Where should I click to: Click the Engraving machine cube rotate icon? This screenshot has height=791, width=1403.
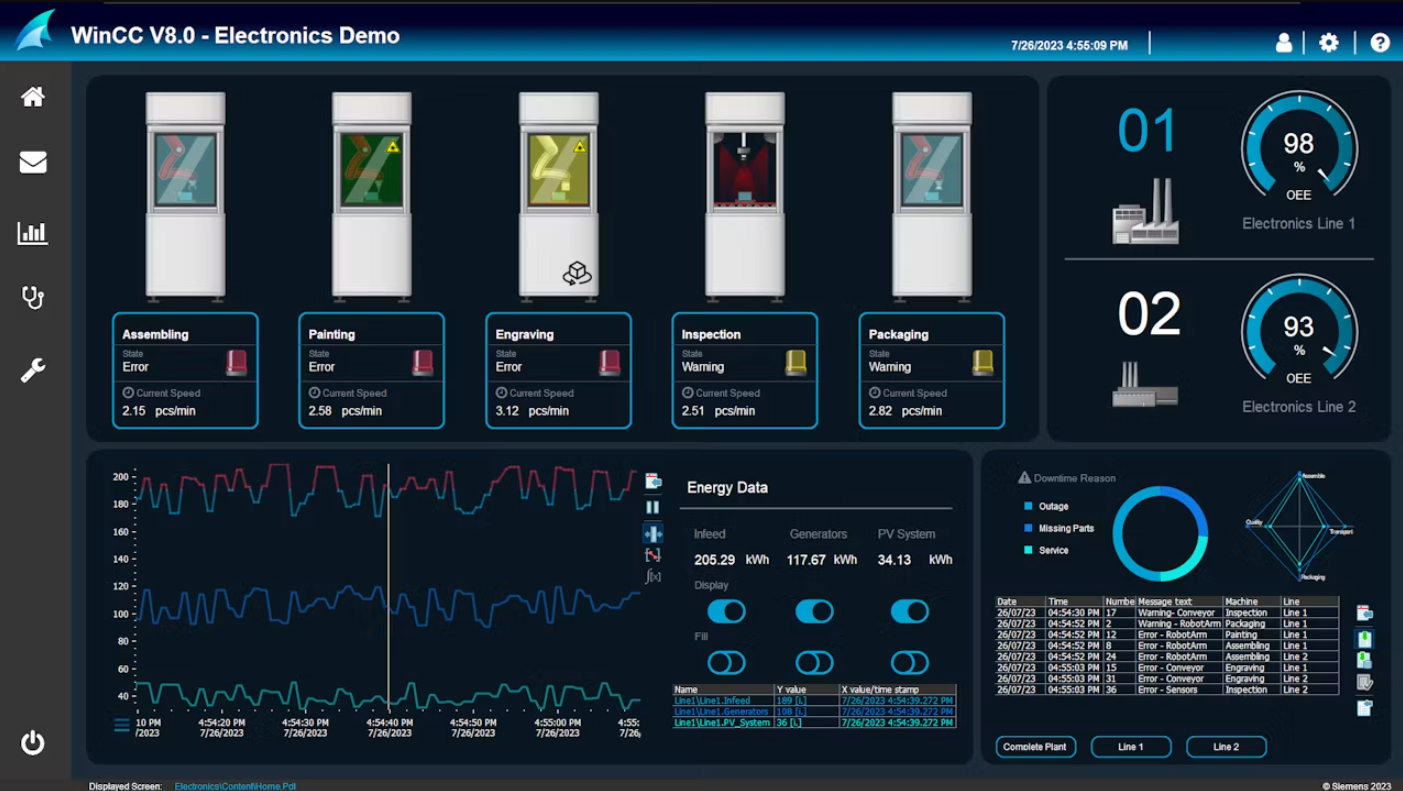(x=577, y=273)
